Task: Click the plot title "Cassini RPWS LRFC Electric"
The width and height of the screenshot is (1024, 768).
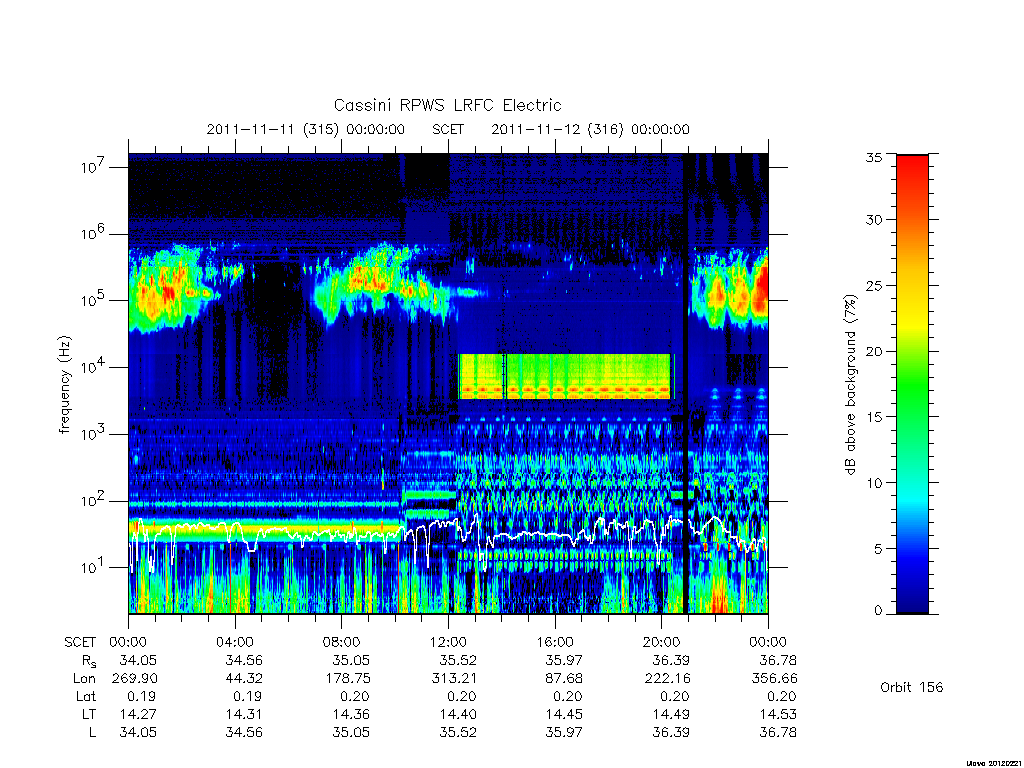Action: coord(447,105)
